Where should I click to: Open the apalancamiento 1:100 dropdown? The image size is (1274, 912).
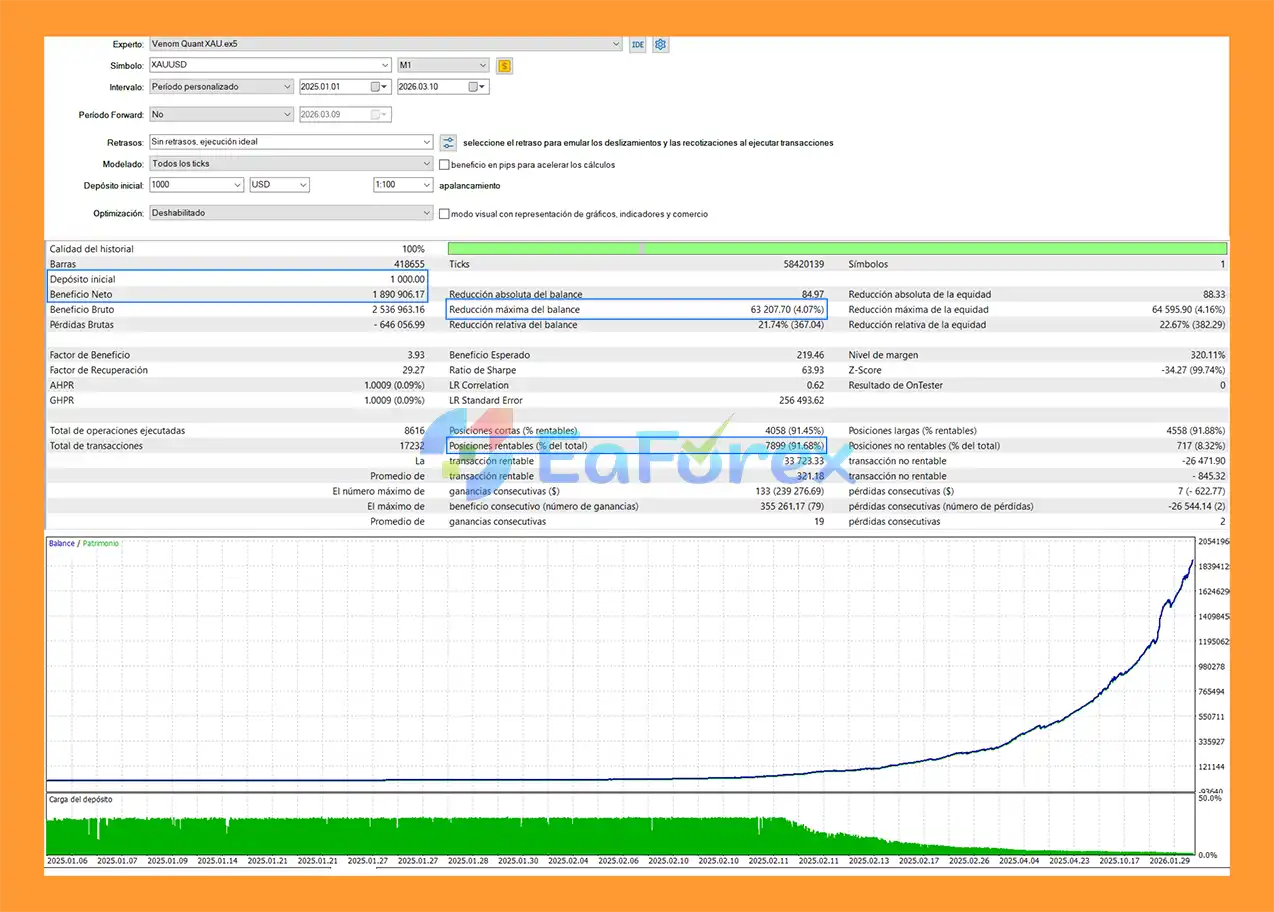point(402,185)
